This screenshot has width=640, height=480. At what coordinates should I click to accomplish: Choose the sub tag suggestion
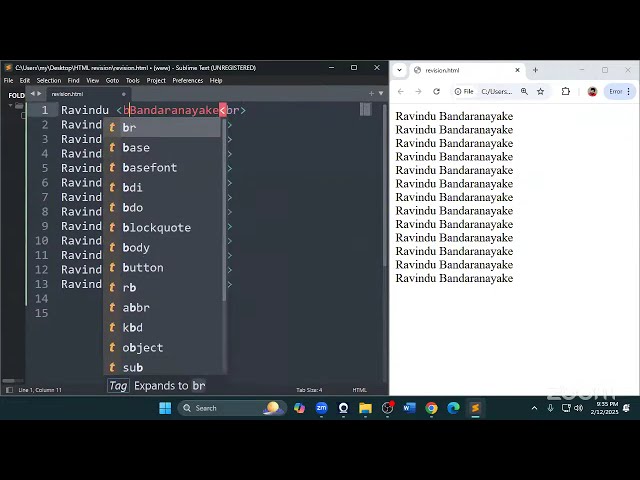pyautogui.click(x=162, y=367)
